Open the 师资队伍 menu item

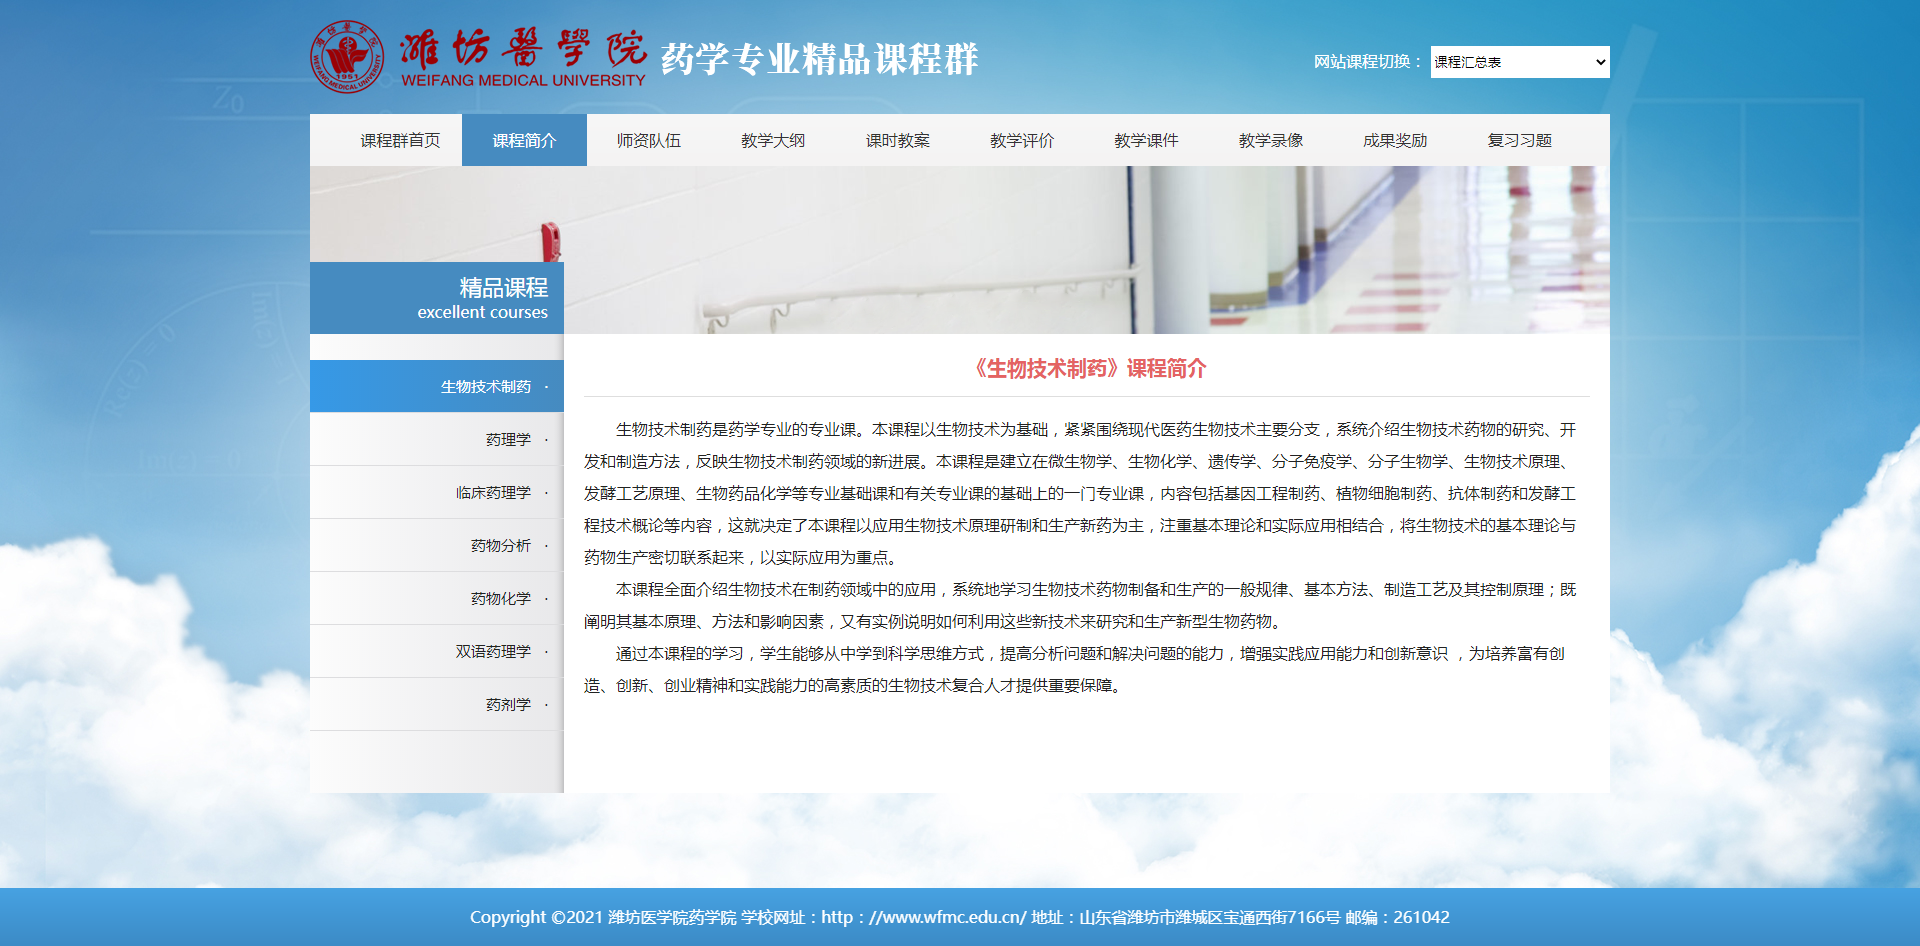pos(648,141)
